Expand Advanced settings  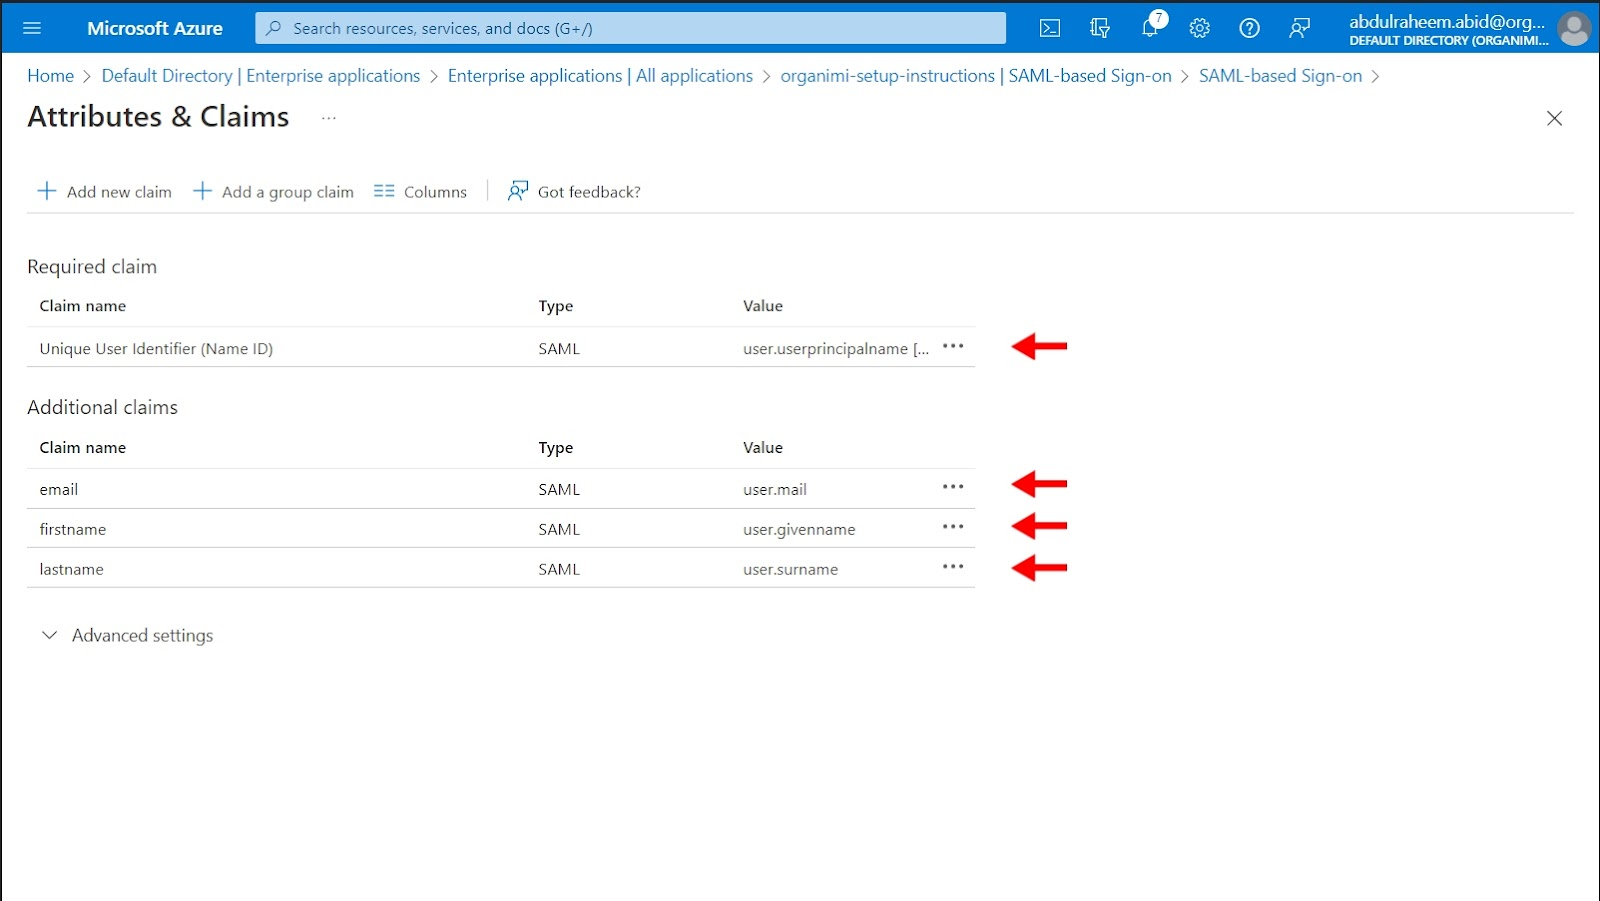pyautogui.click(x=127, y=635)
